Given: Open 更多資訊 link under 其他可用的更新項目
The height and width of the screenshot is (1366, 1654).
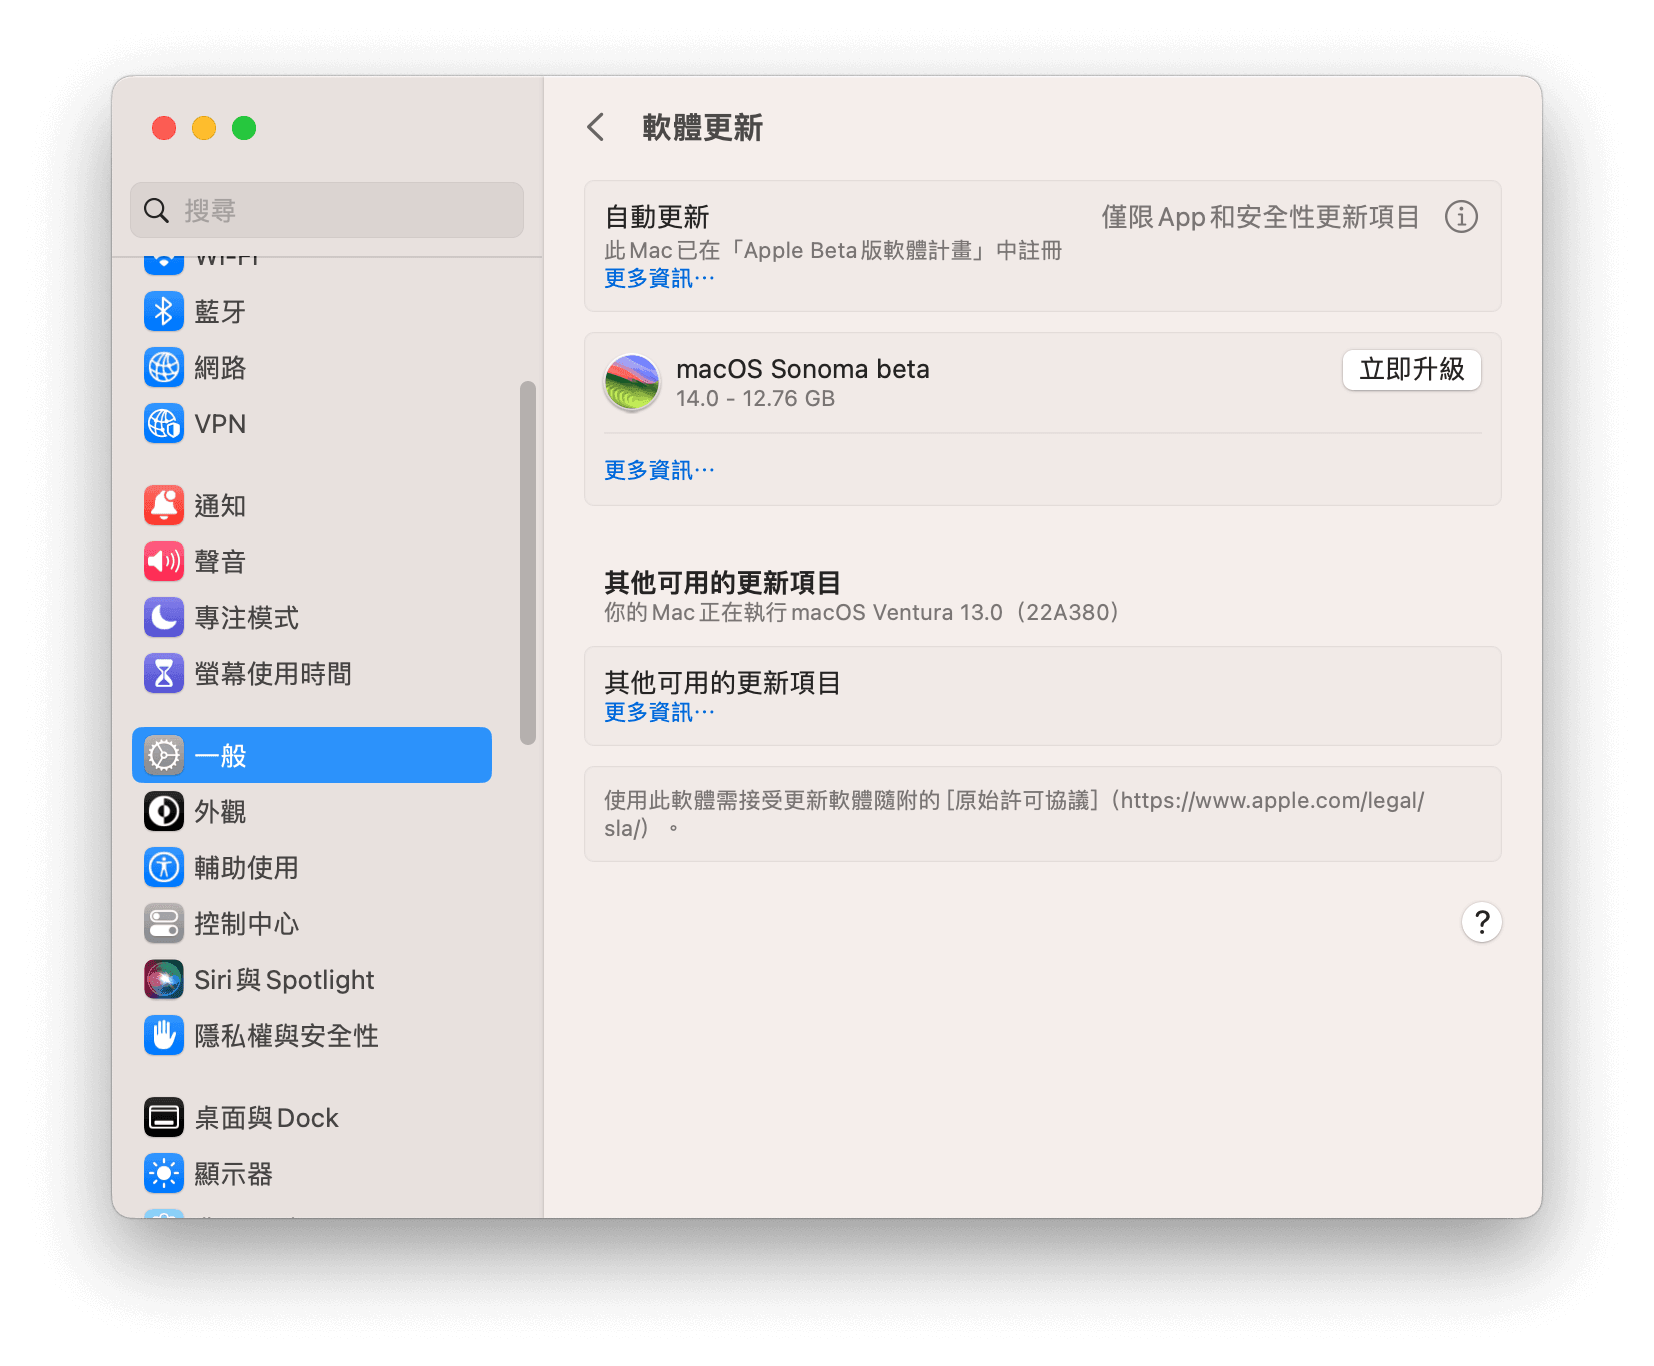Looking at the screenshot, I should 659,712.
